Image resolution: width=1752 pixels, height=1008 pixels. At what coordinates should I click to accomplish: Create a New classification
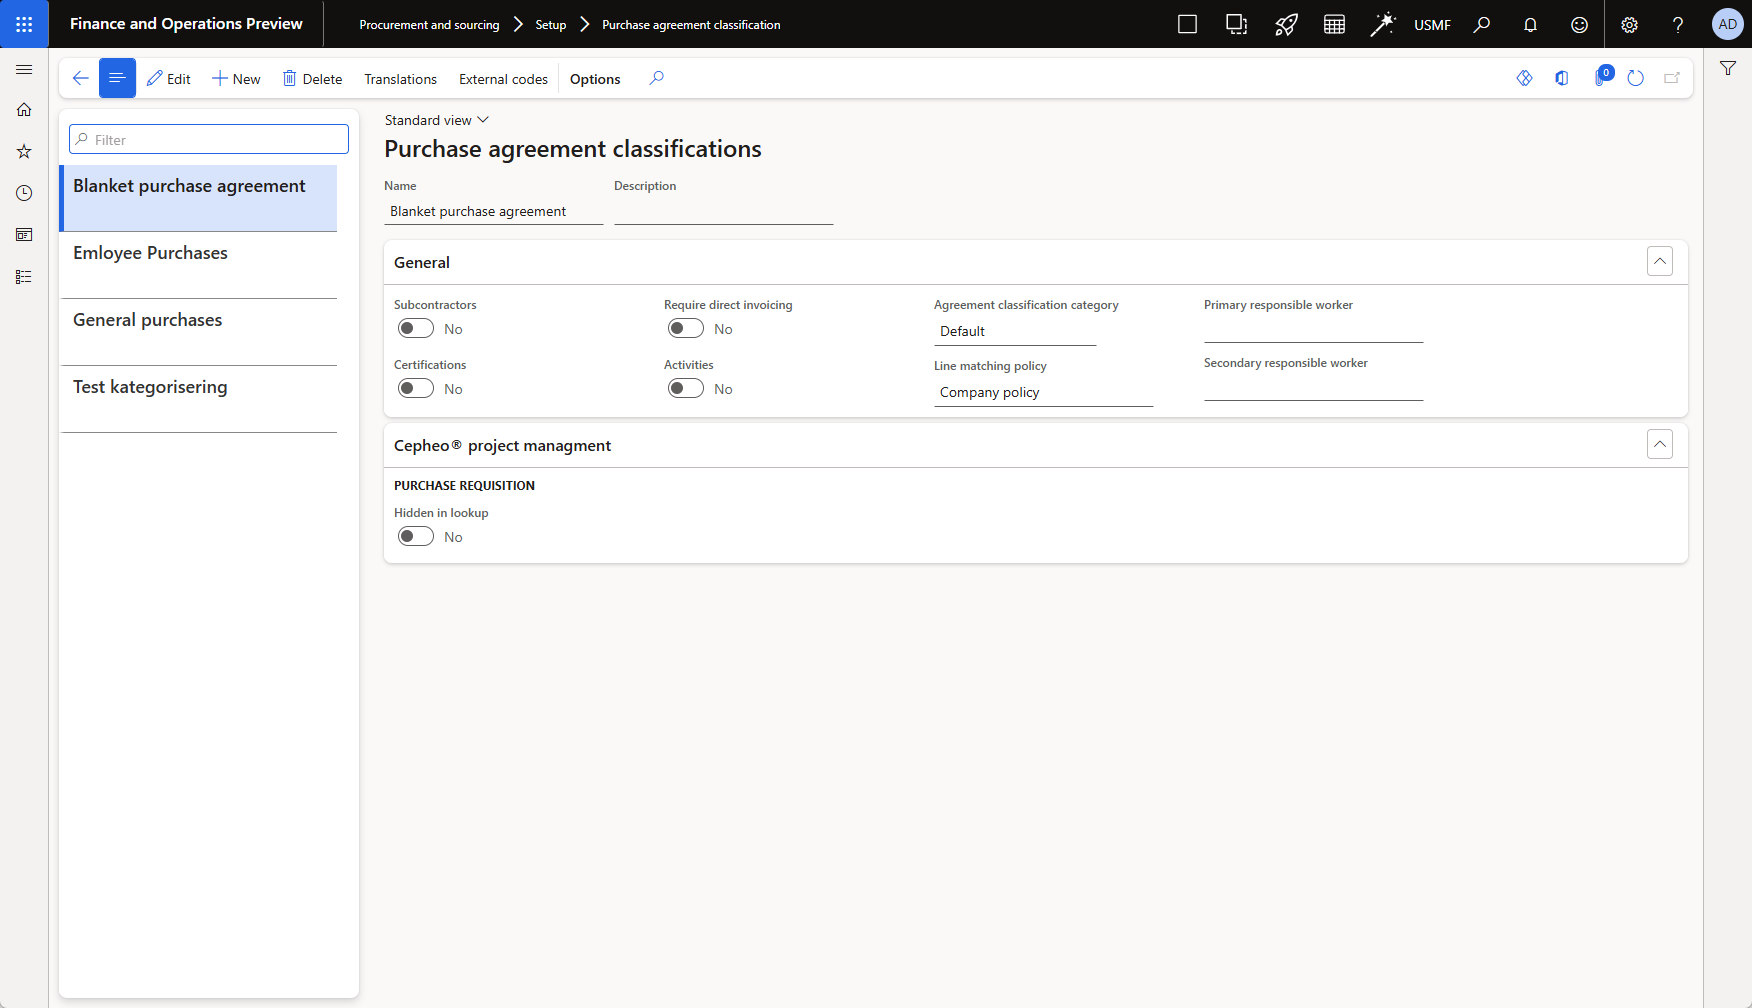tap(236, 79)
